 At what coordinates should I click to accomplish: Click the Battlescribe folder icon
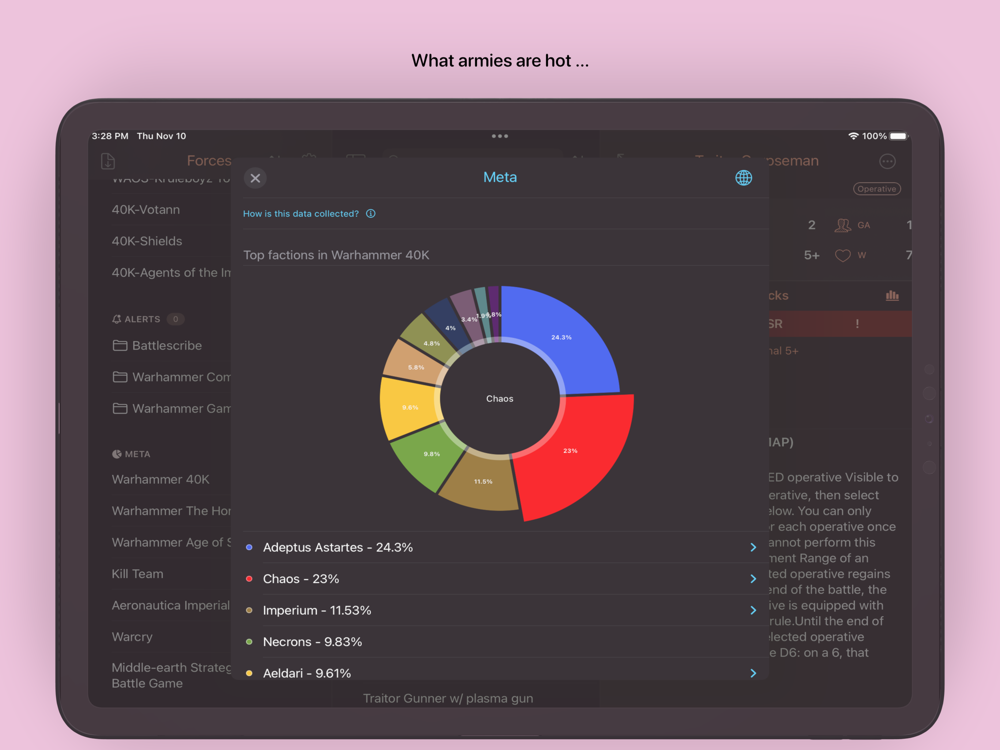click(120, 346)
